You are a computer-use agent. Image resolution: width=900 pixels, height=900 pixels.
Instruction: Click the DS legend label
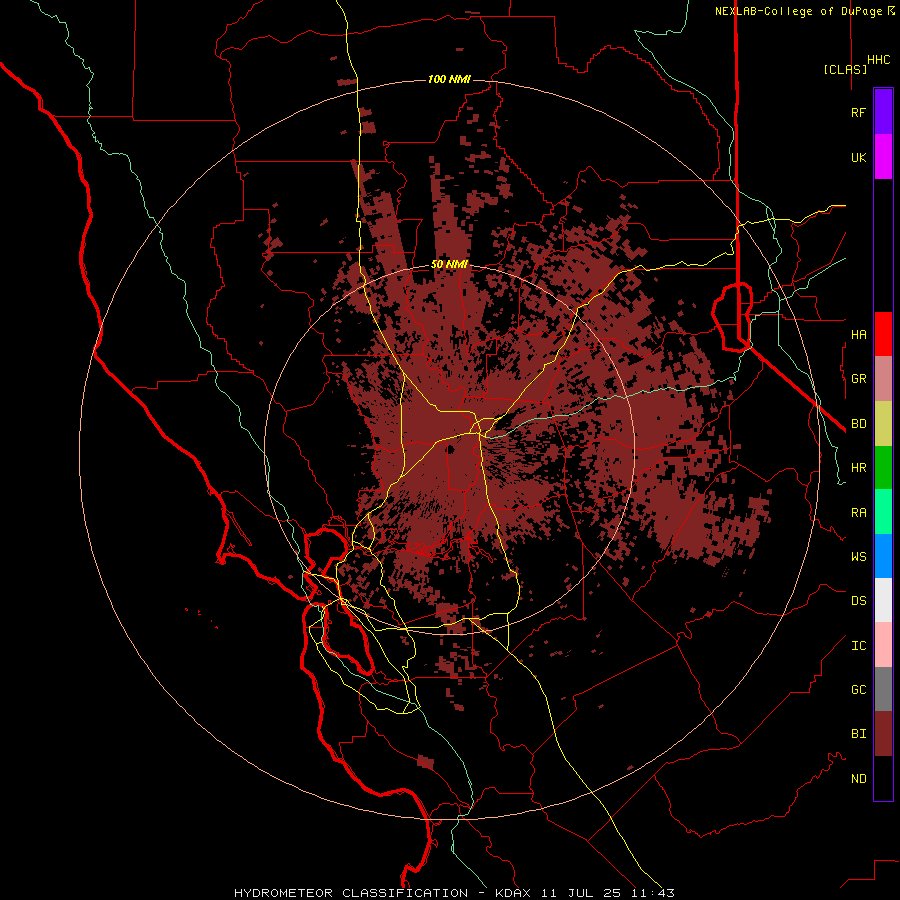(x=858, y=601)
